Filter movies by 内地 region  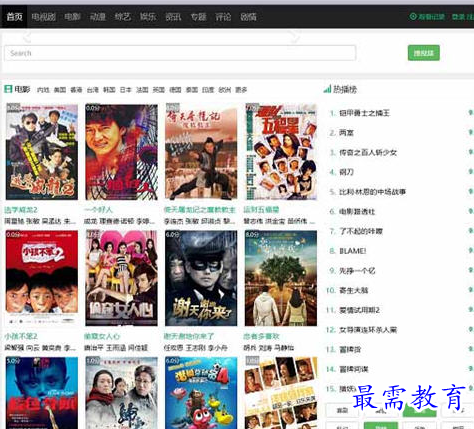click(43, 90)
